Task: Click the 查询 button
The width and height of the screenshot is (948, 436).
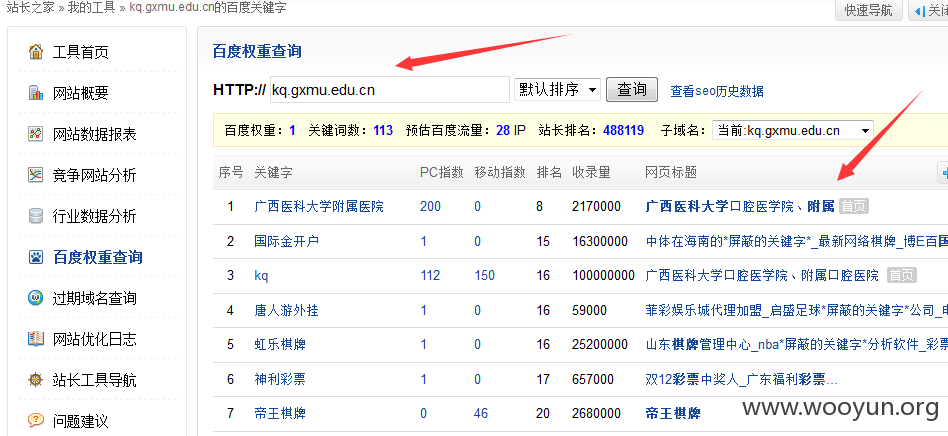Action: [x=631, y=89]
